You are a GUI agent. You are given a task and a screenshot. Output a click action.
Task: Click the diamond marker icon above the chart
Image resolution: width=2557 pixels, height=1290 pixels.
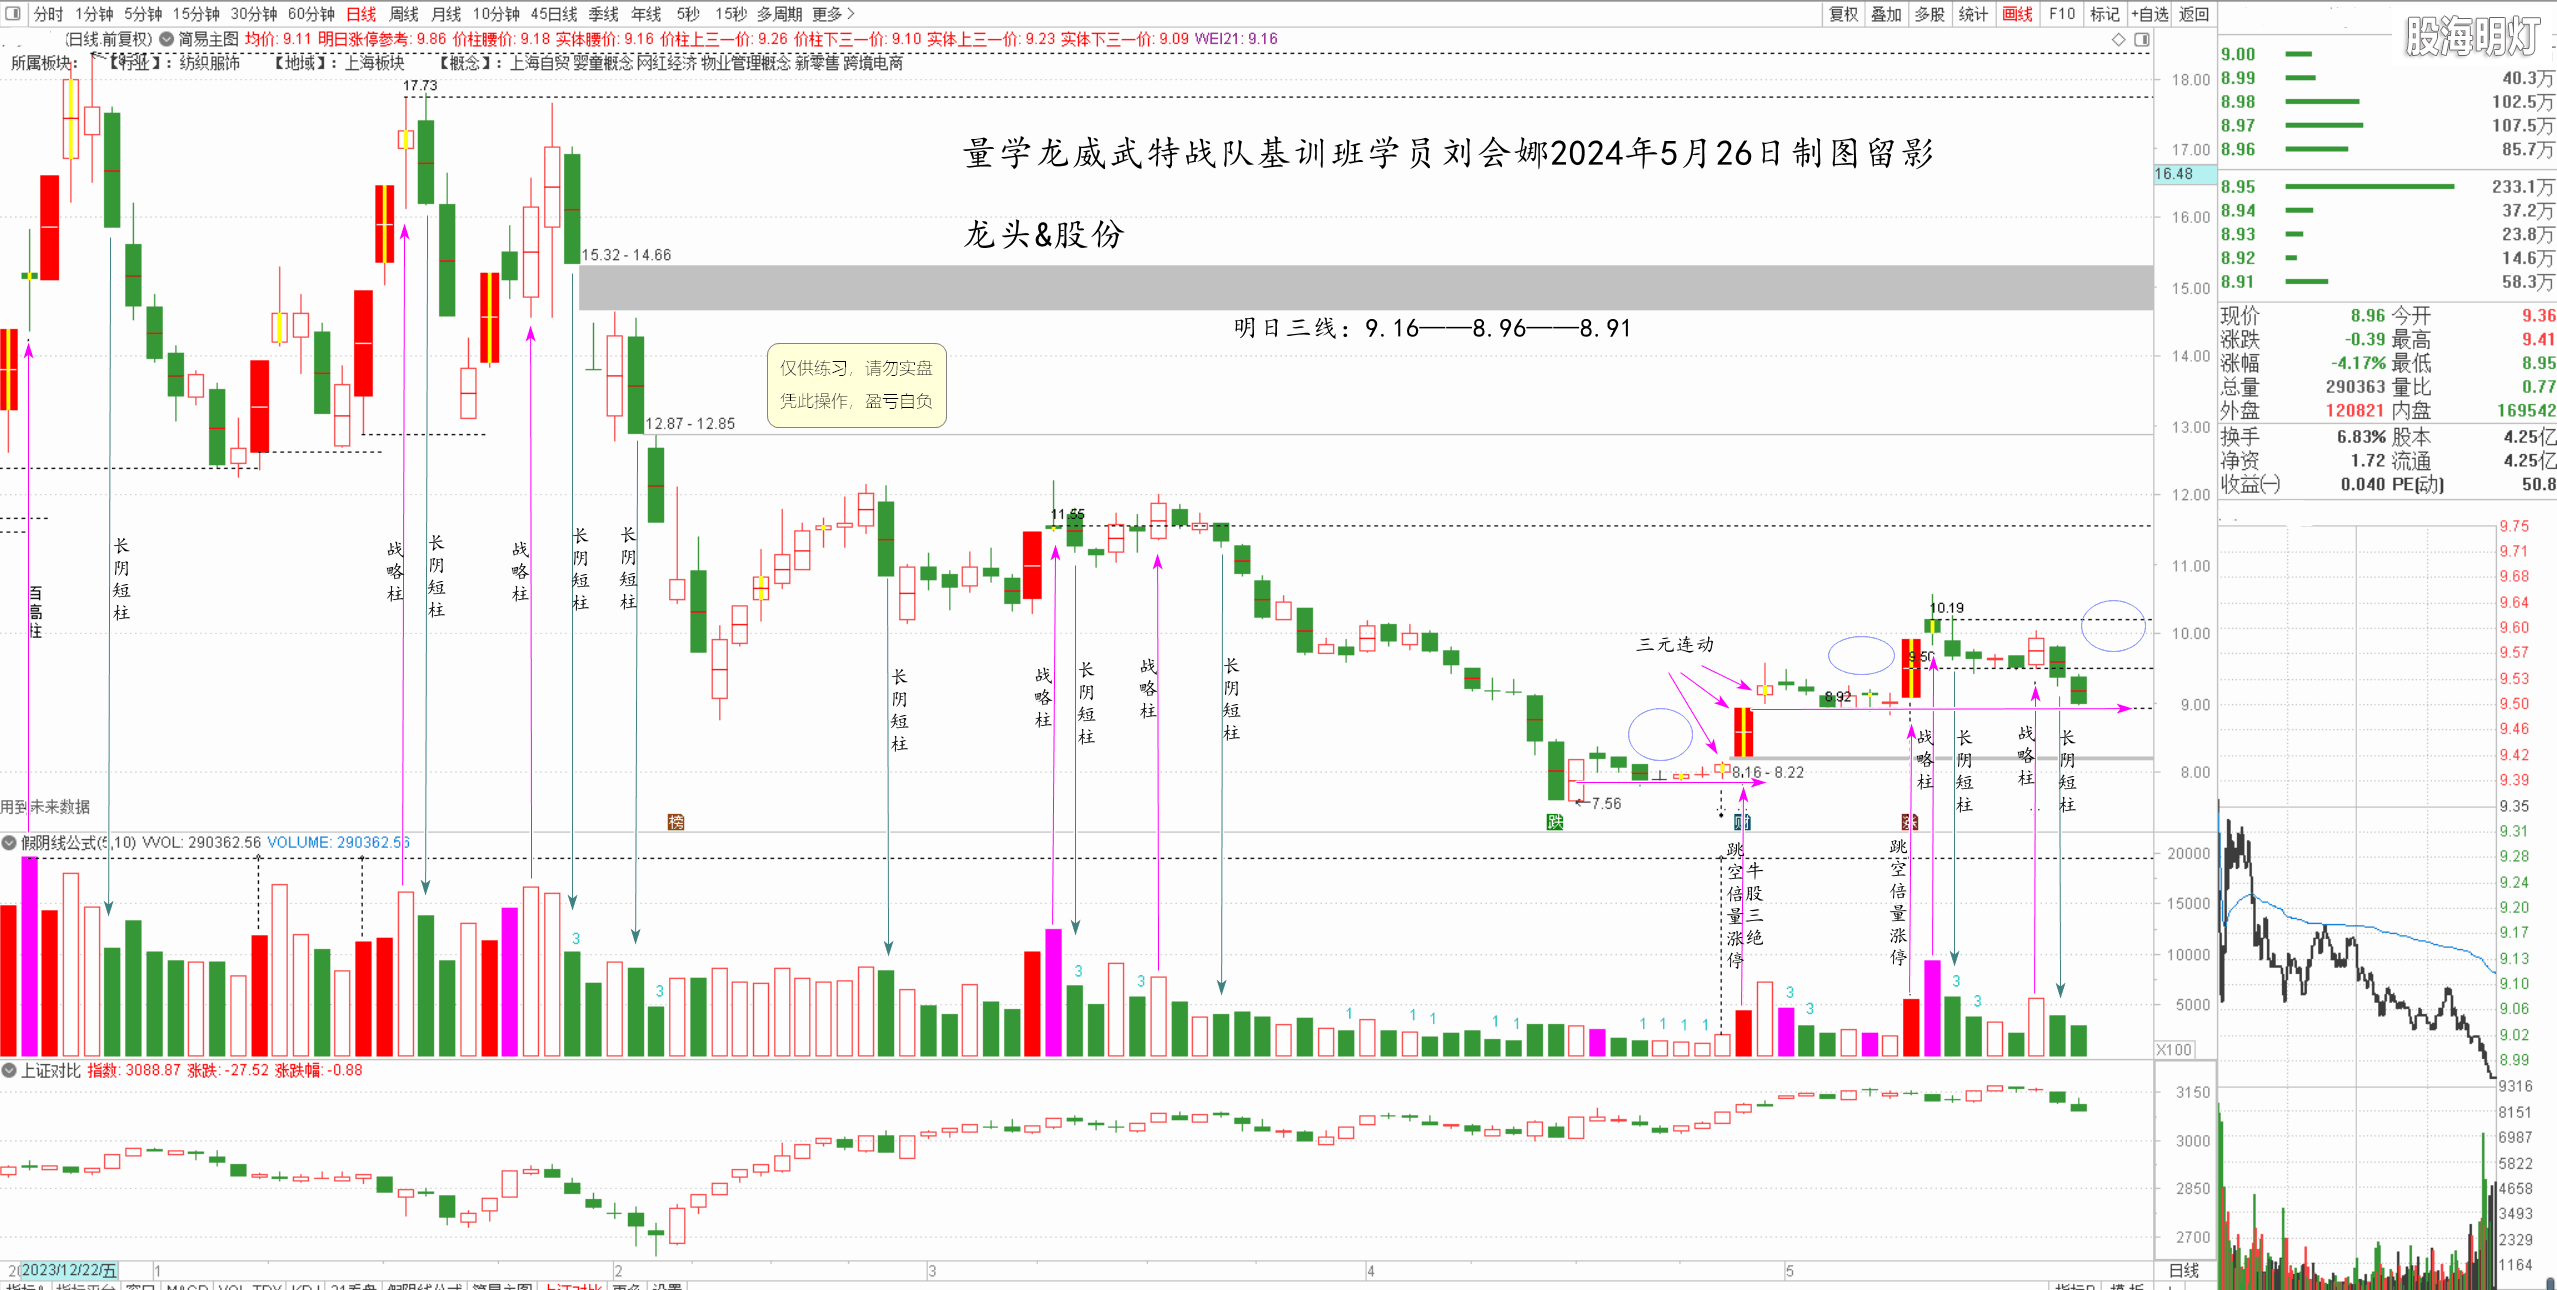tap(2118, 39)
